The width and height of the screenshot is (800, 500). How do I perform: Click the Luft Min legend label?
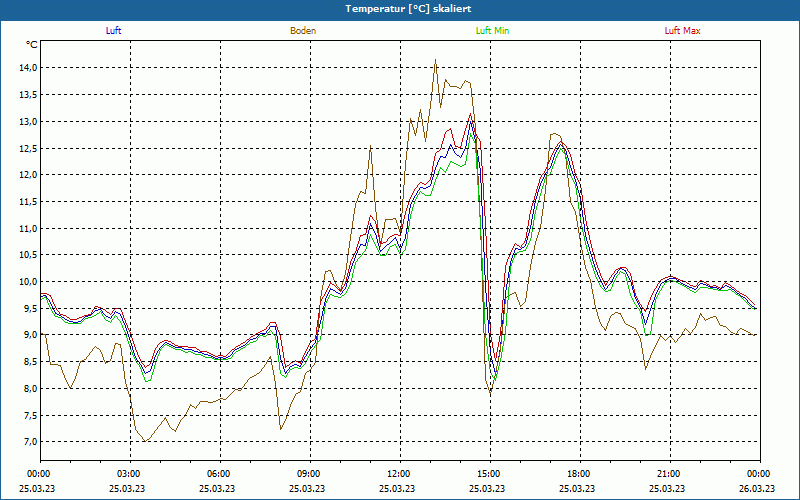coord(492,31)
